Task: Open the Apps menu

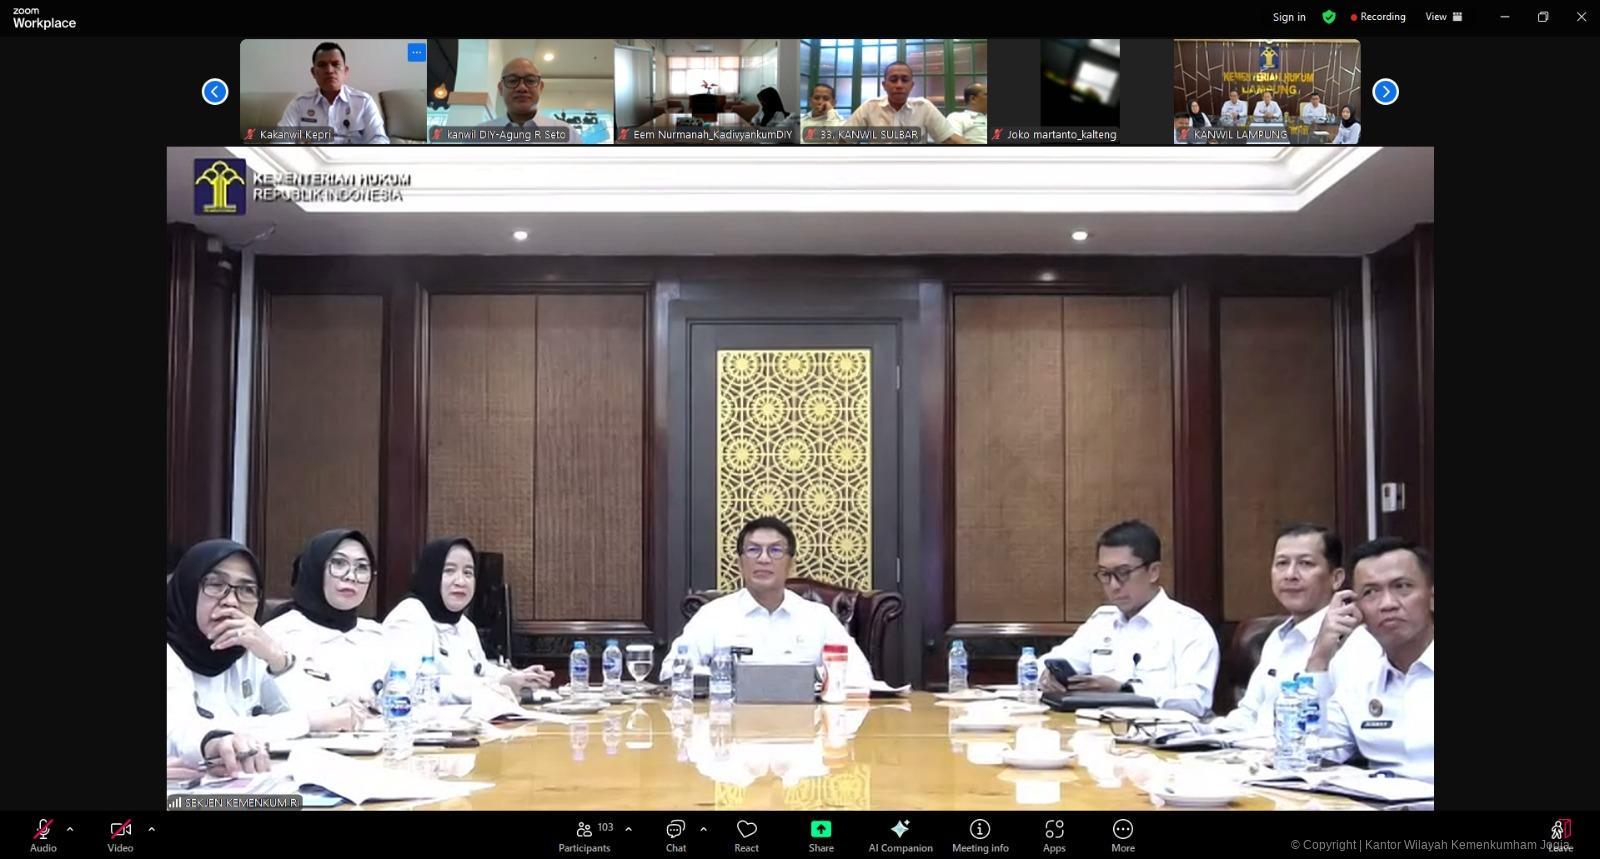Action: [x=1054, y=835]
